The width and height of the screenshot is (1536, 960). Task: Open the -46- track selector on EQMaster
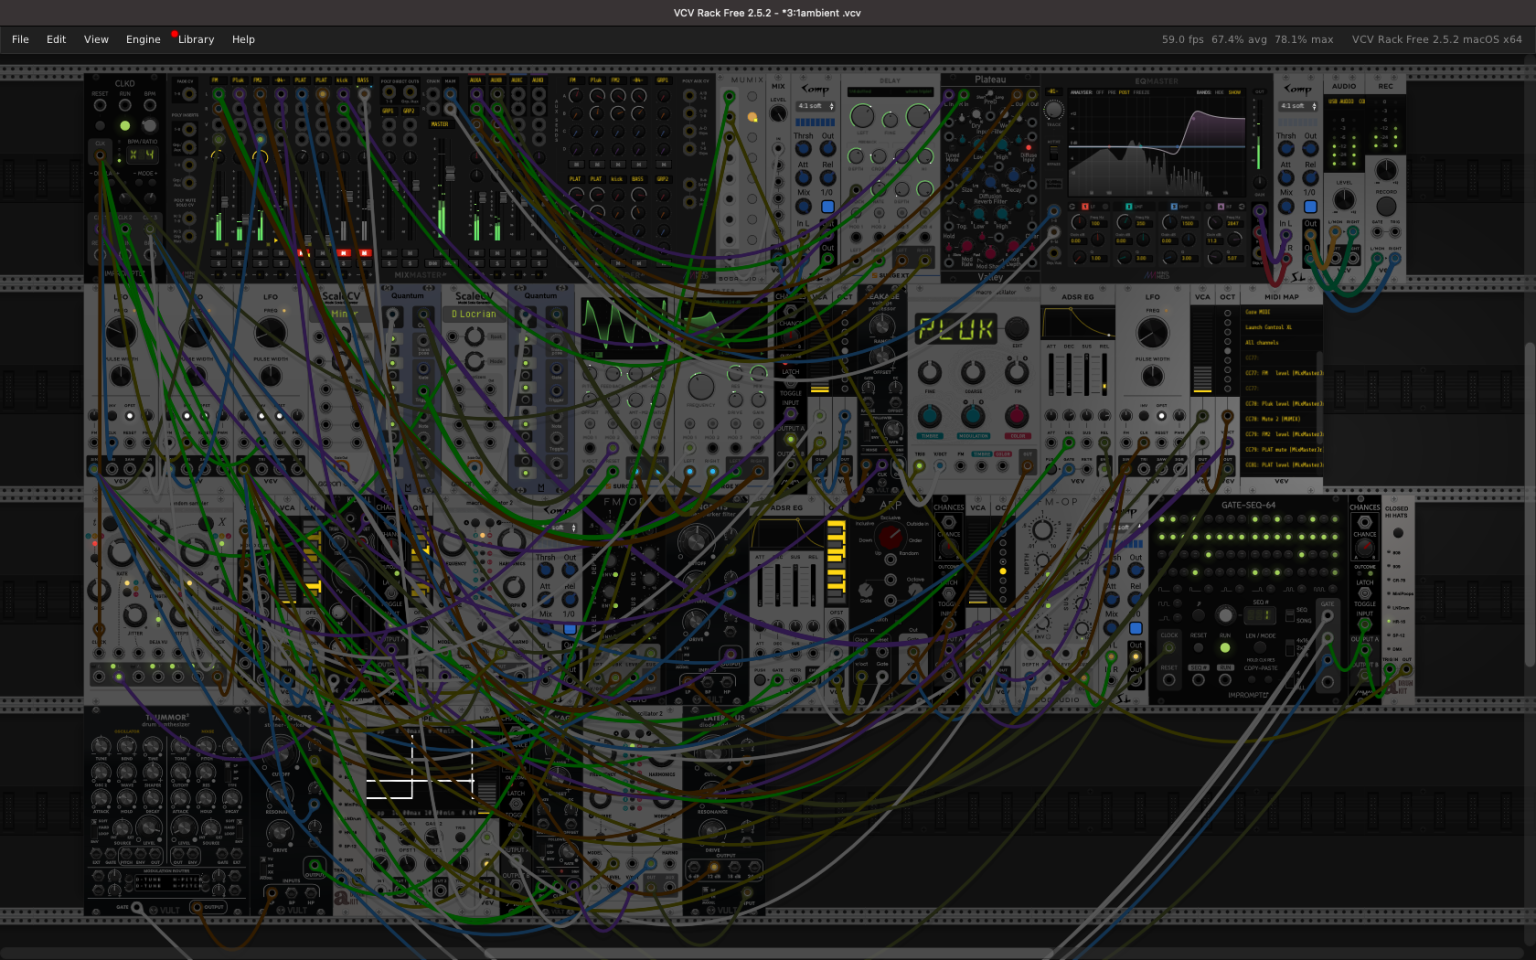coord(1052,91)
